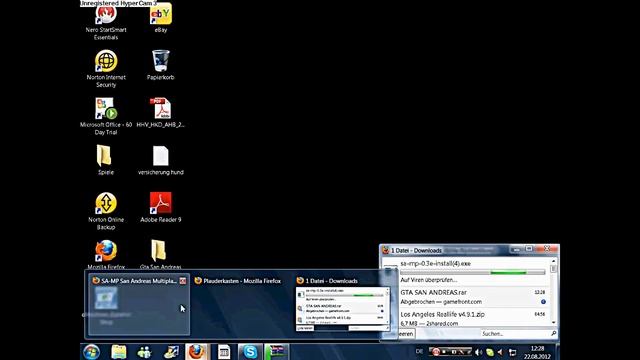Click 'Abgebrochen — gamefront.com' status line
This screenshot has width=640, height=360.
click(441, 302)
